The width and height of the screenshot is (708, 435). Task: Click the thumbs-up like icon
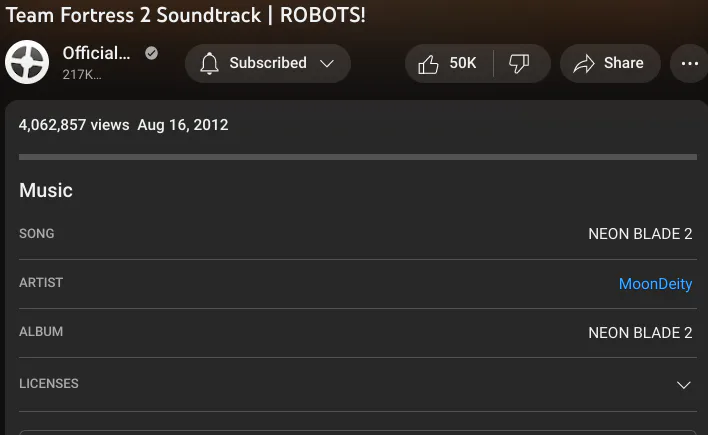428,64
